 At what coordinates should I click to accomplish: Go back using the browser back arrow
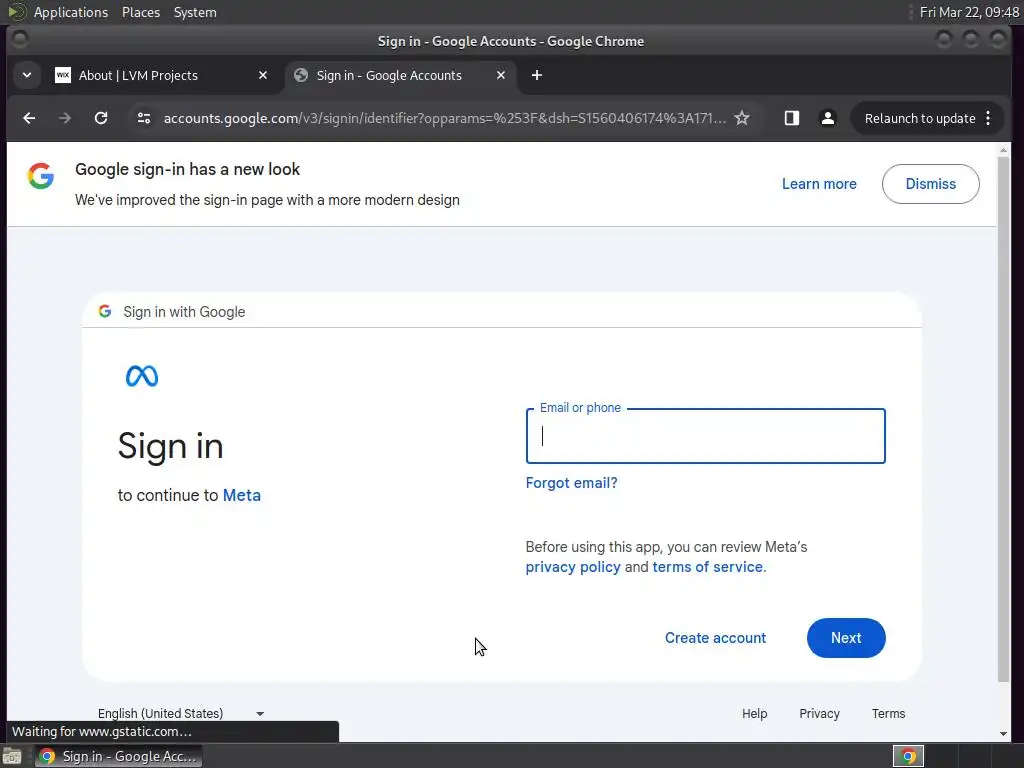pyautogui.click(x=29, y=118)
